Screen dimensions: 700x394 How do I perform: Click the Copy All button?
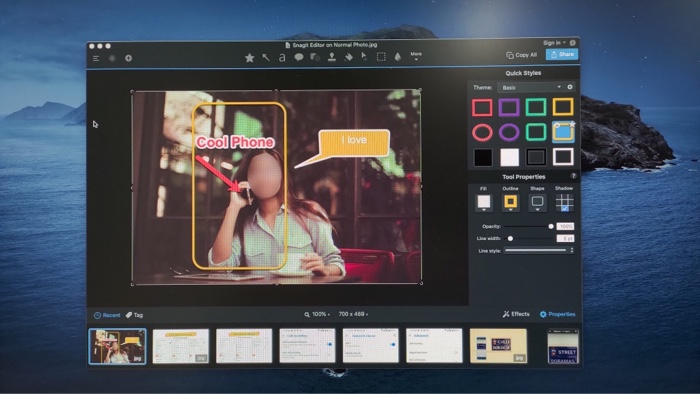tap(521, 55)
